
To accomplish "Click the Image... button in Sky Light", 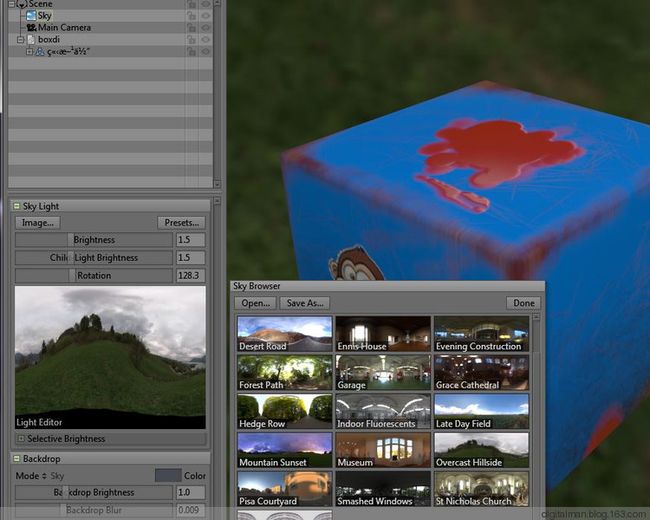I will 38,223.
